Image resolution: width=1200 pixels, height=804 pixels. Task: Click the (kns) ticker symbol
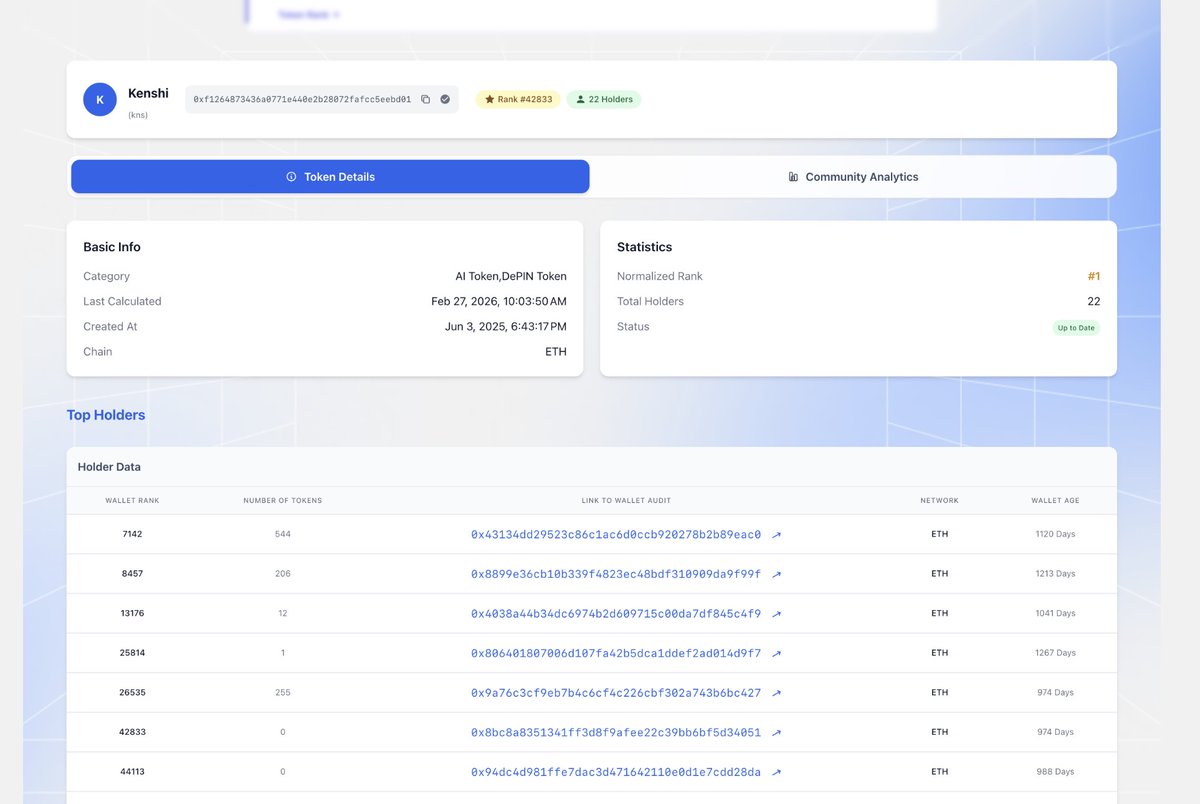138,115
